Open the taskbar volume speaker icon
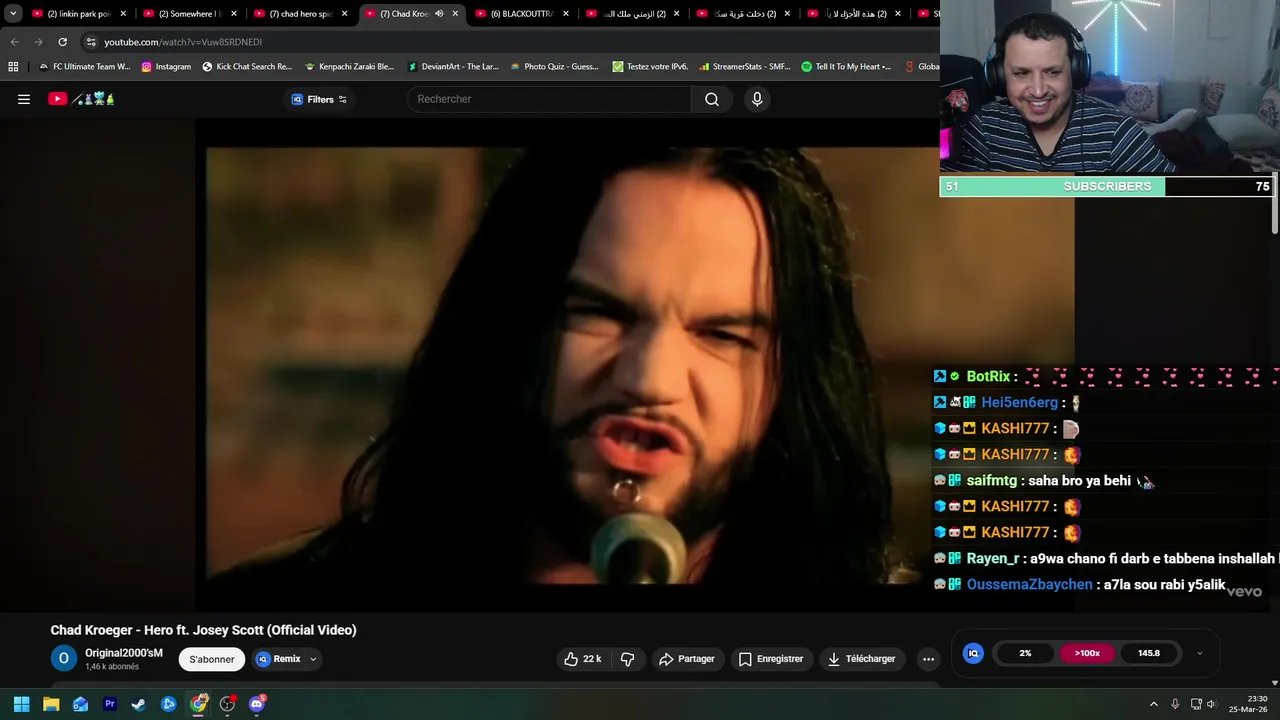 pos(1211,704)
